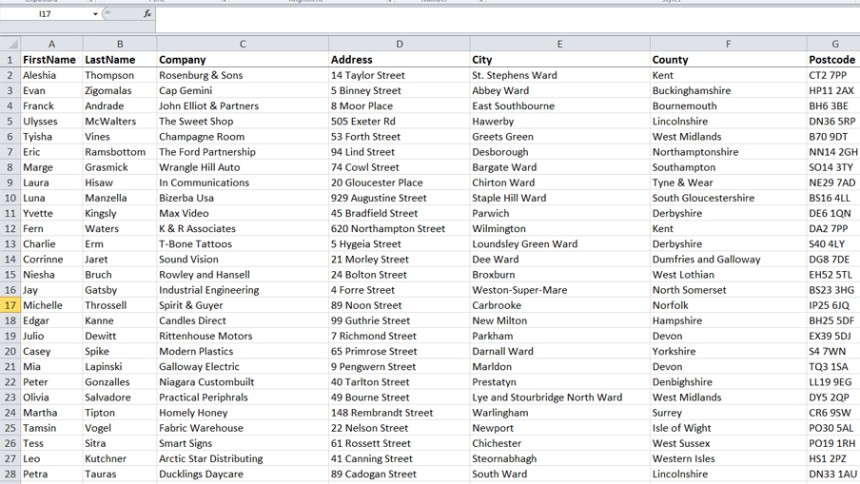
Task: Select cell West Sussex
Action: [728, 444]
